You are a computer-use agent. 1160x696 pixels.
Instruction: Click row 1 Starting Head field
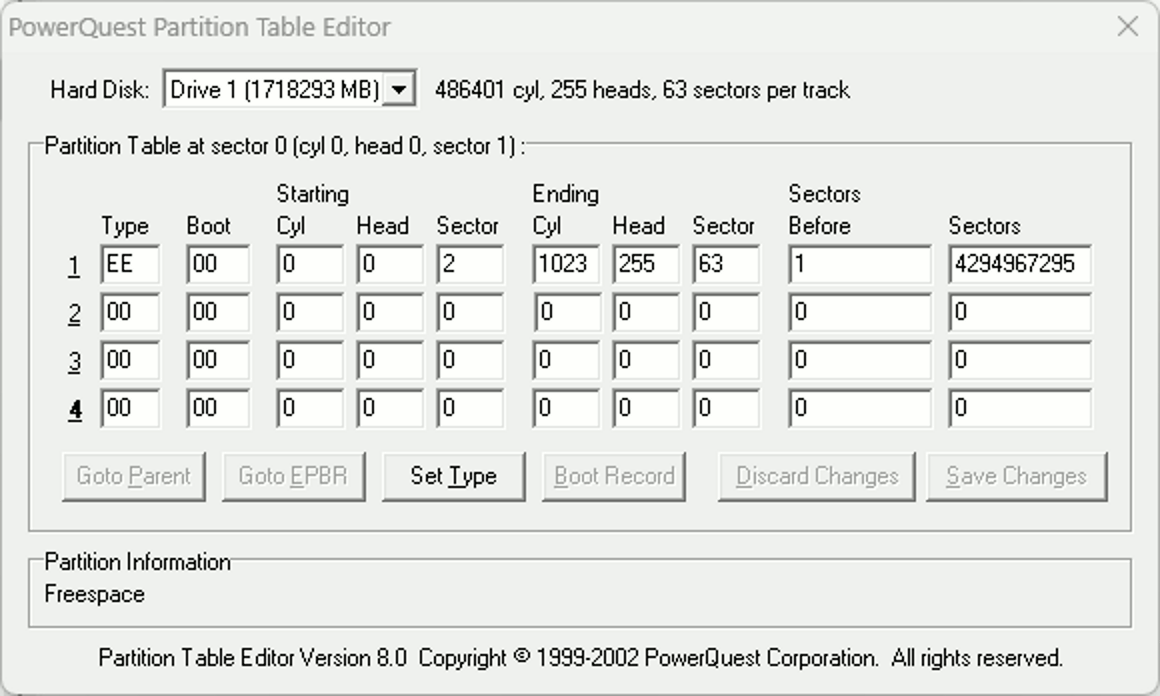pos(390,264)
